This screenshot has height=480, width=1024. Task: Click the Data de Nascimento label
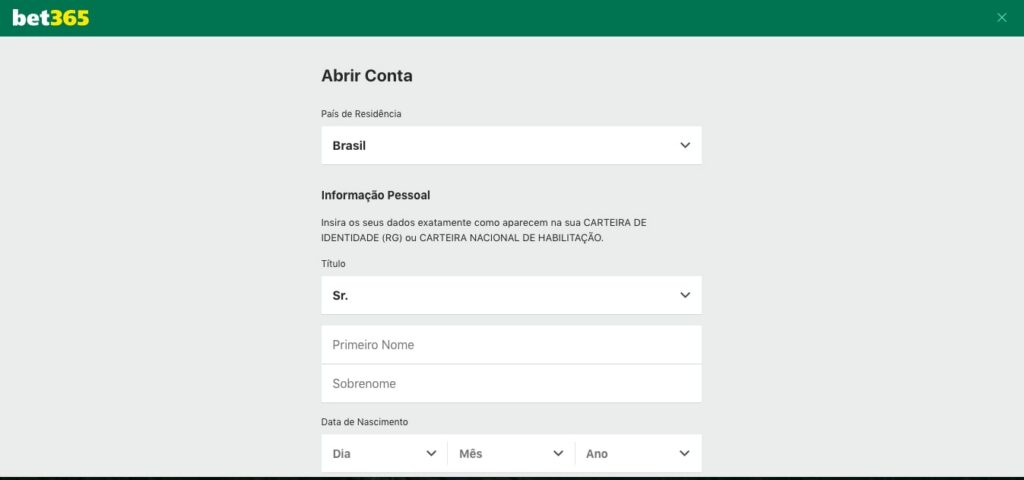pos(364,422)
